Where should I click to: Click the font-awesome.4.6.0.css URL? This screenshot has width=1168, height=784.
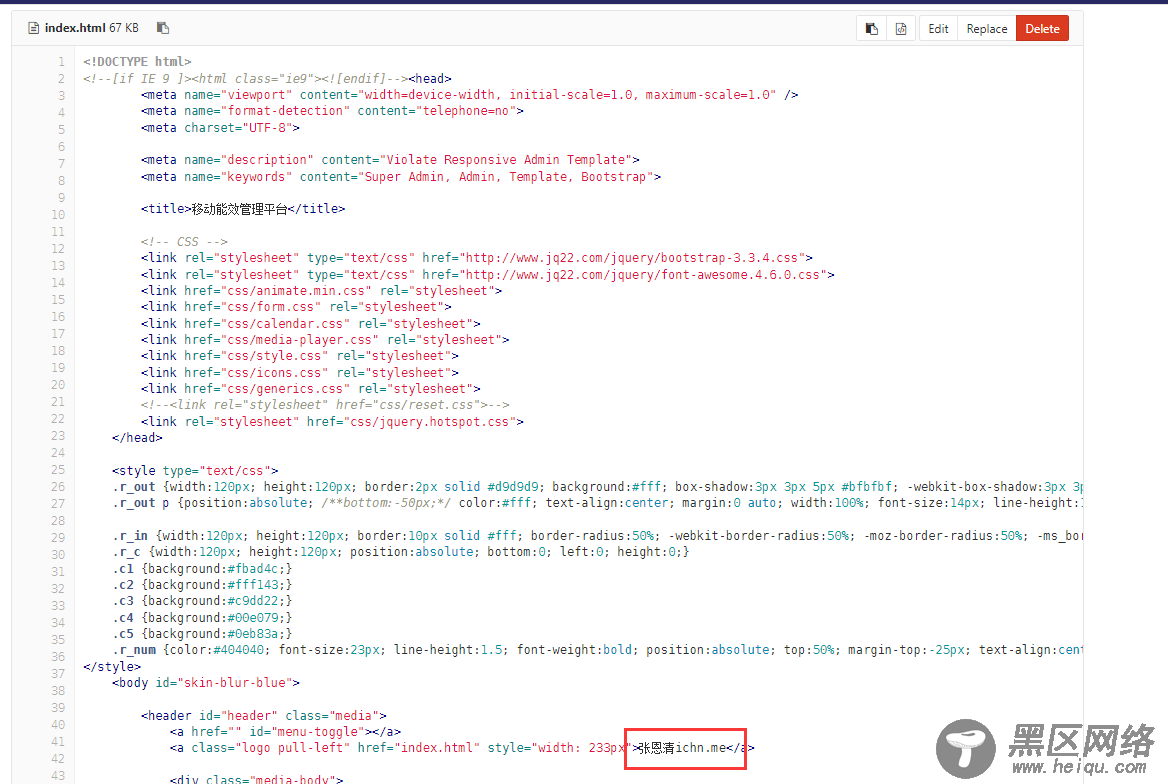pyautogui.click(x=643, y=274)
